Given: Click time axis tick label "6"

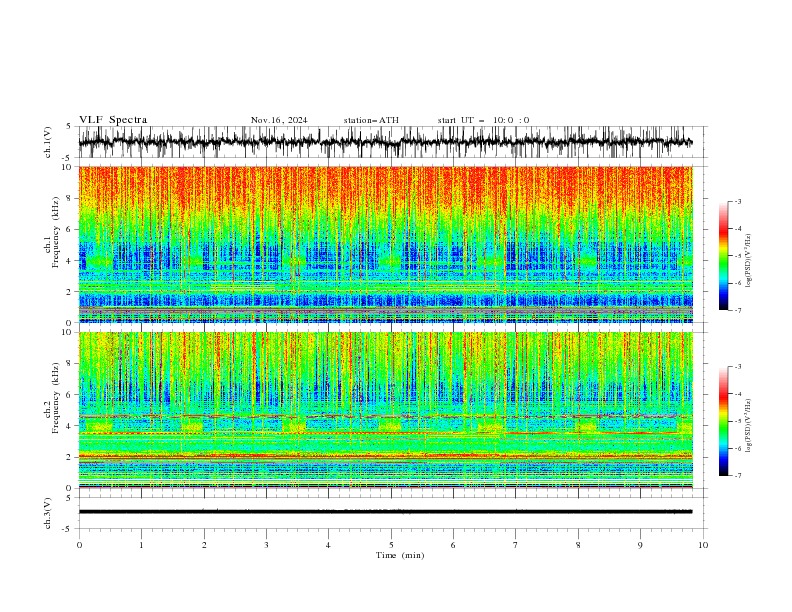Looking at the screenshot, I should click(x=453, y=545).
